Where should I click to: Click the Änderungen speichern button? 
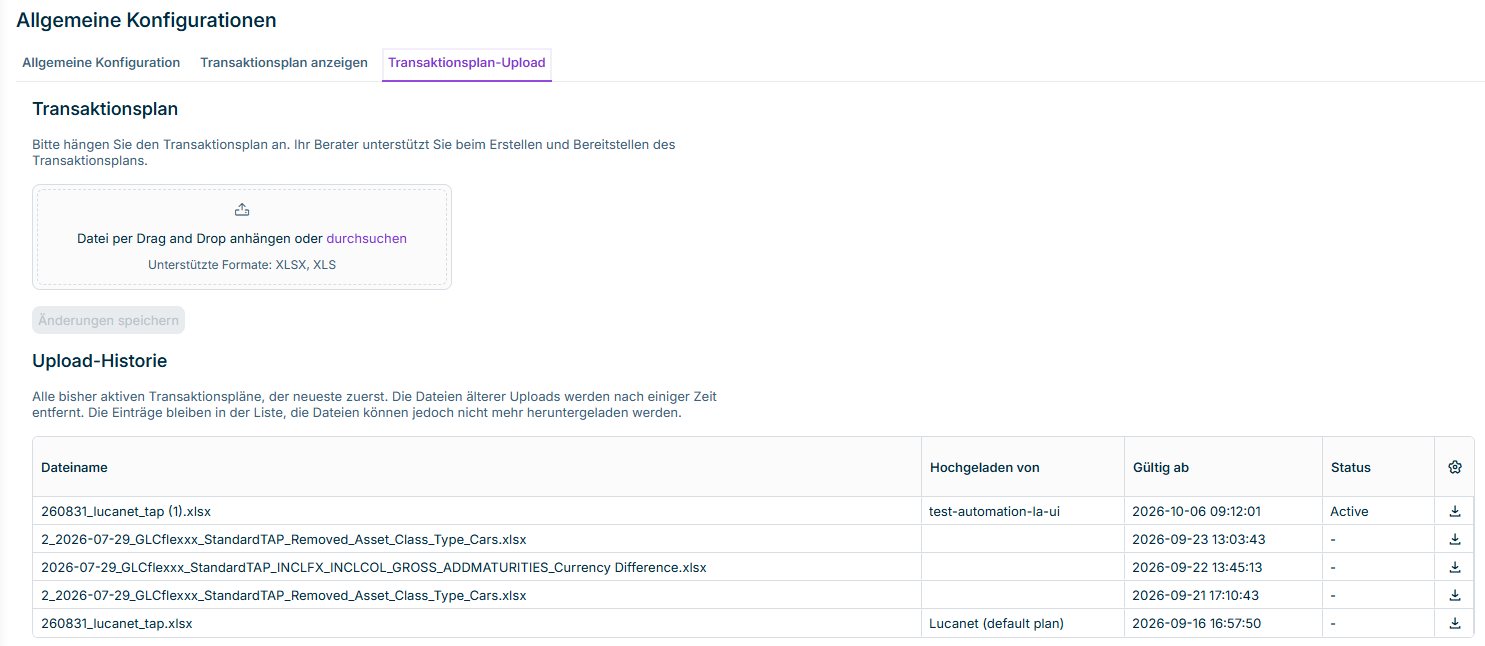pyautogui.click(x=108, y=320)
